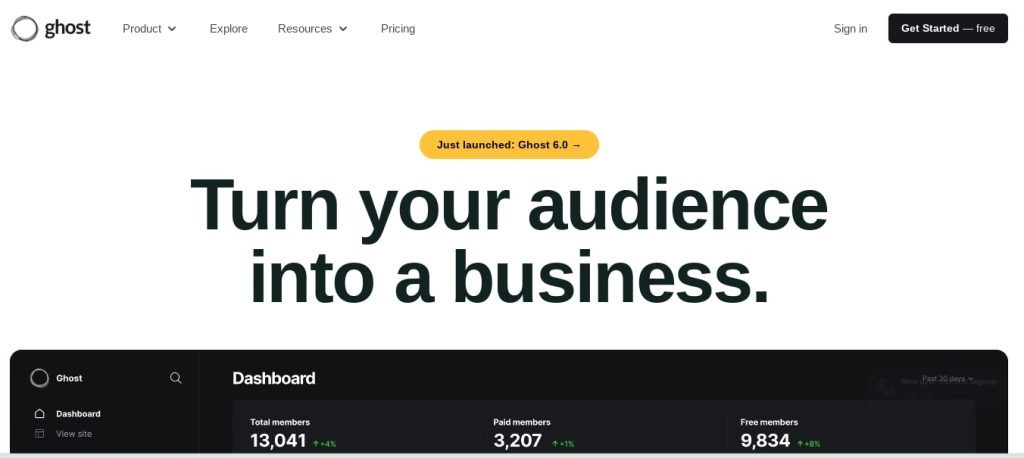The height and width of the screenshot is (458, 1024).
Task: Click the Ghost circle avatar in the dashboard sidebar
Action: [x=40, y=378]
